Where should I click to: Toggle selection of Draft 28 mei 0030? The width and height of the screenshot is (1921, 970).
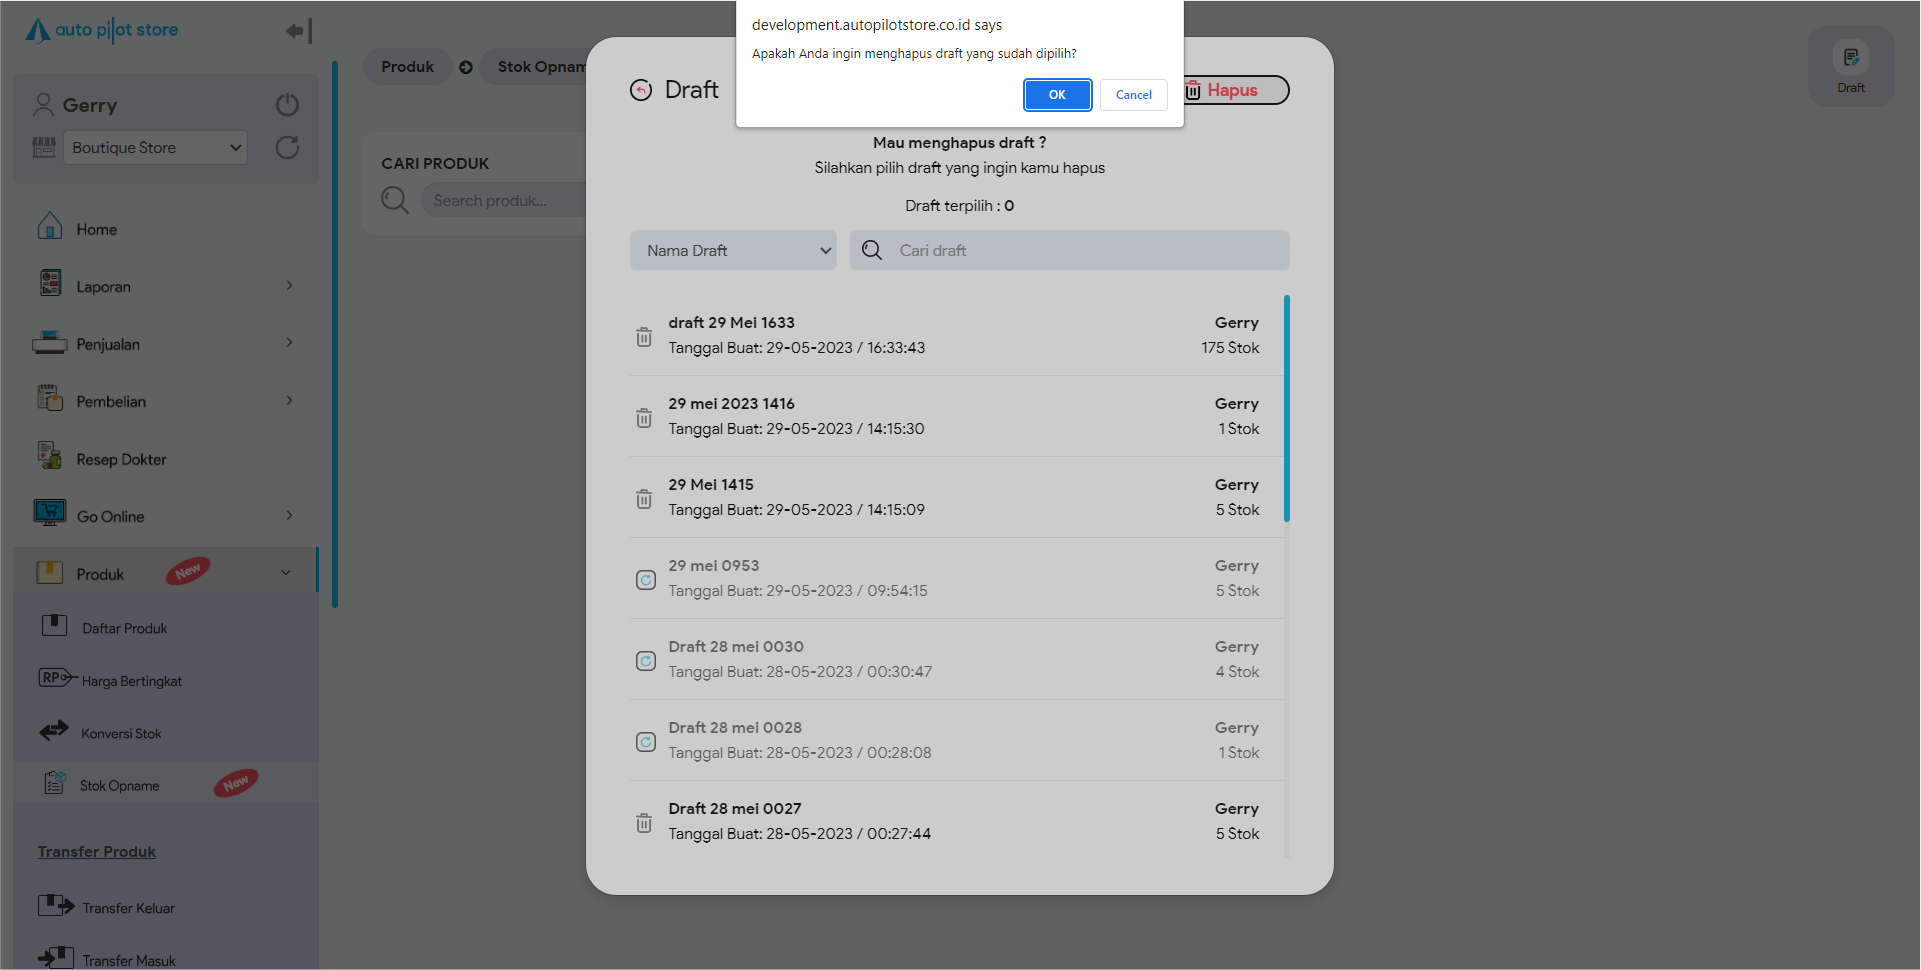tap(646, 661)
